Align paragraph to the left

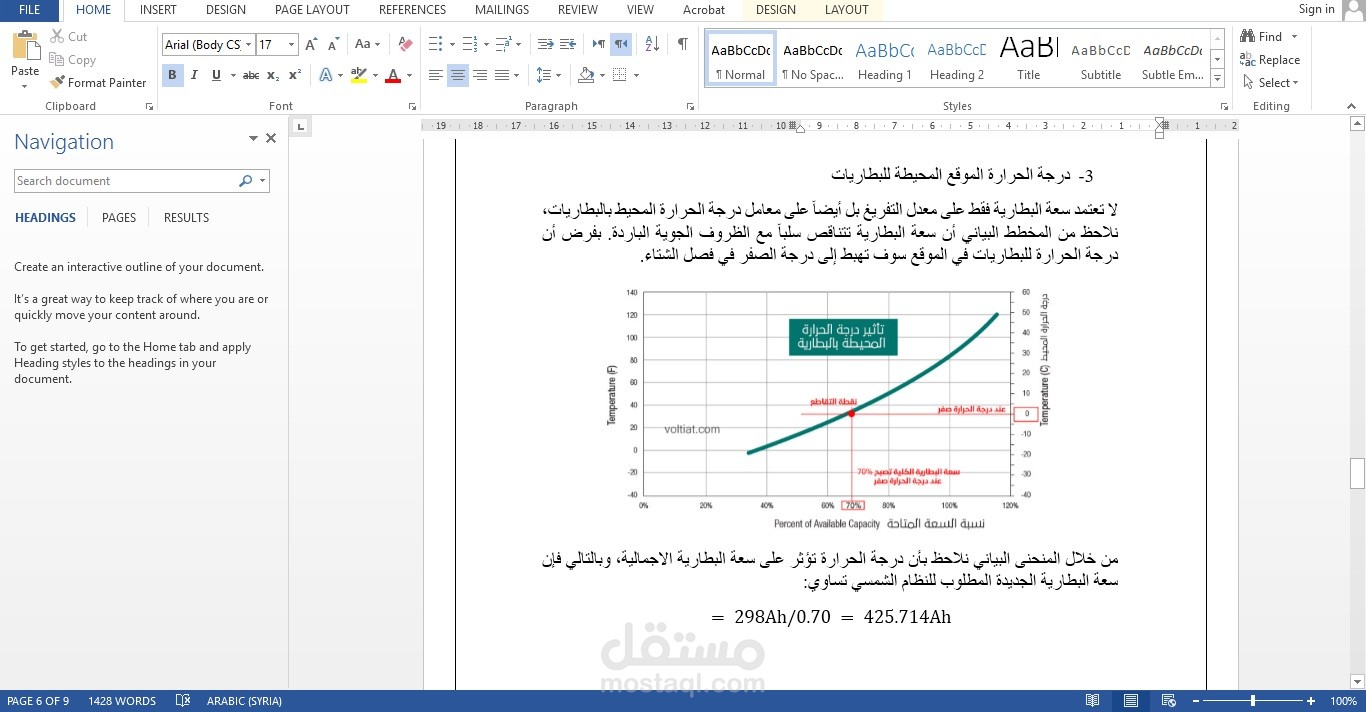point(436,75)
